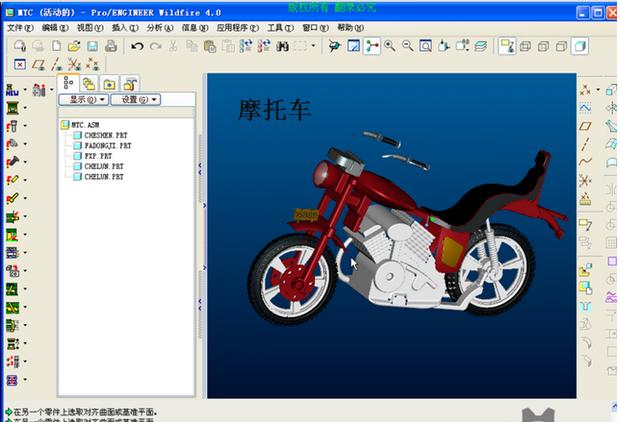Switch to the Folder Browser tab
The height and width of the screenshot is (422, 620).
pos(89,84)
